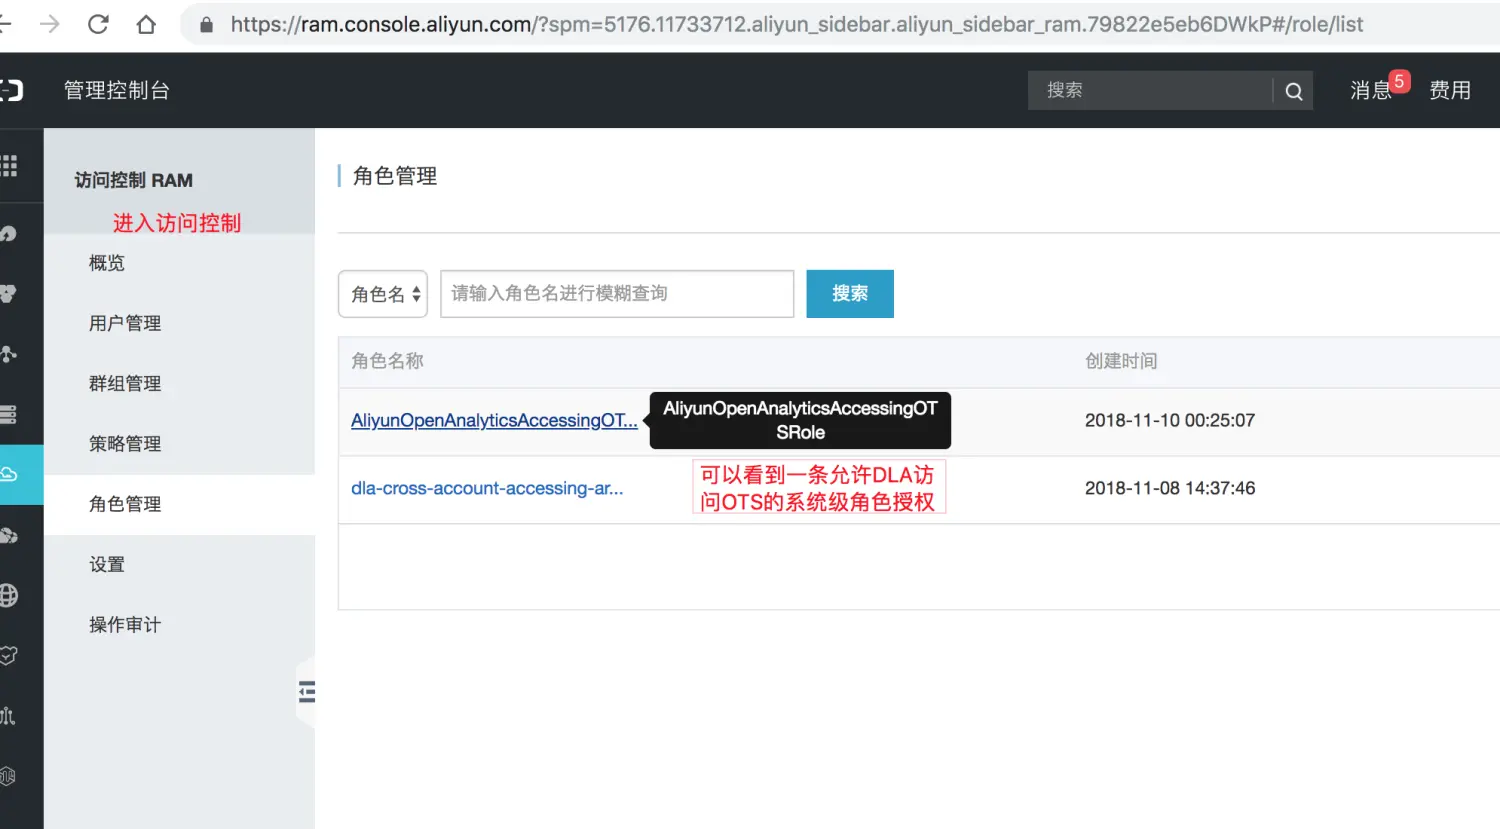Click the browser forward arrow
Screen dimensions: 1500x829
point(50,24)
